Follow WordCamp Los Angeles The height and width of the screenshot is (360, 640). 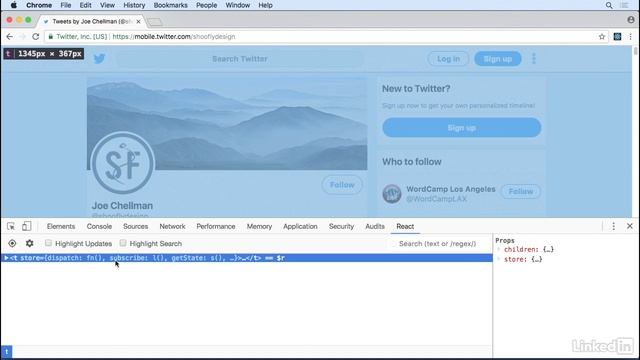[x=521, y=191]
